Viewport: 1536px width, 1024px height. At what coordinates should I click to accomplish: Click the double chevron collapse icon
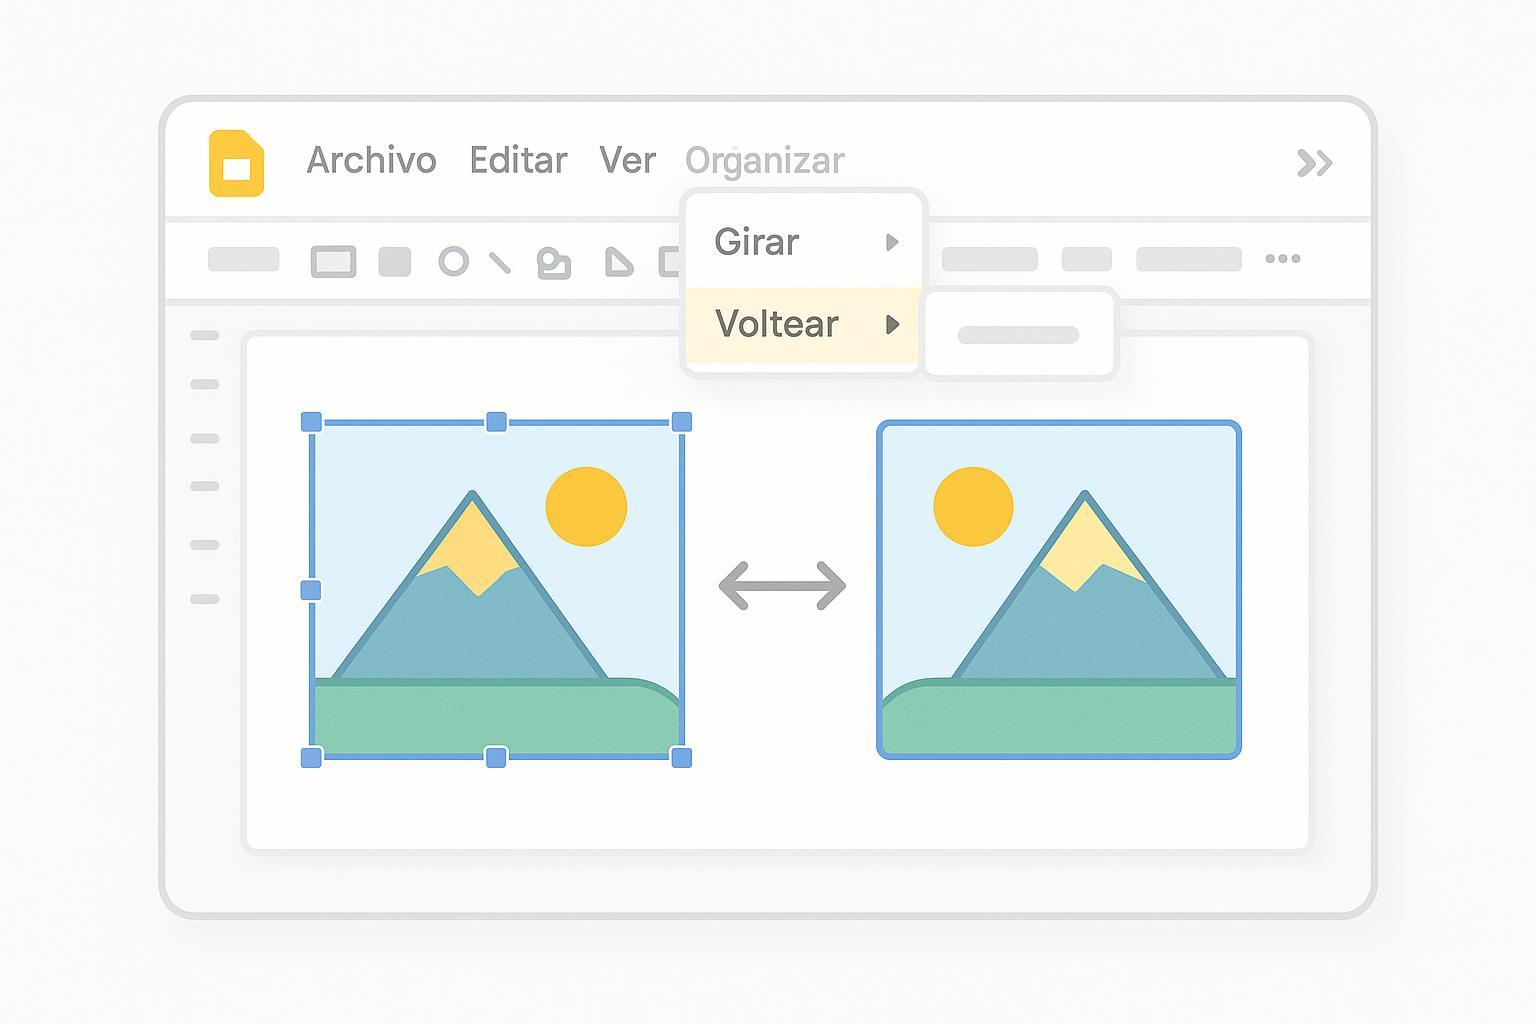coord(1314,163)
